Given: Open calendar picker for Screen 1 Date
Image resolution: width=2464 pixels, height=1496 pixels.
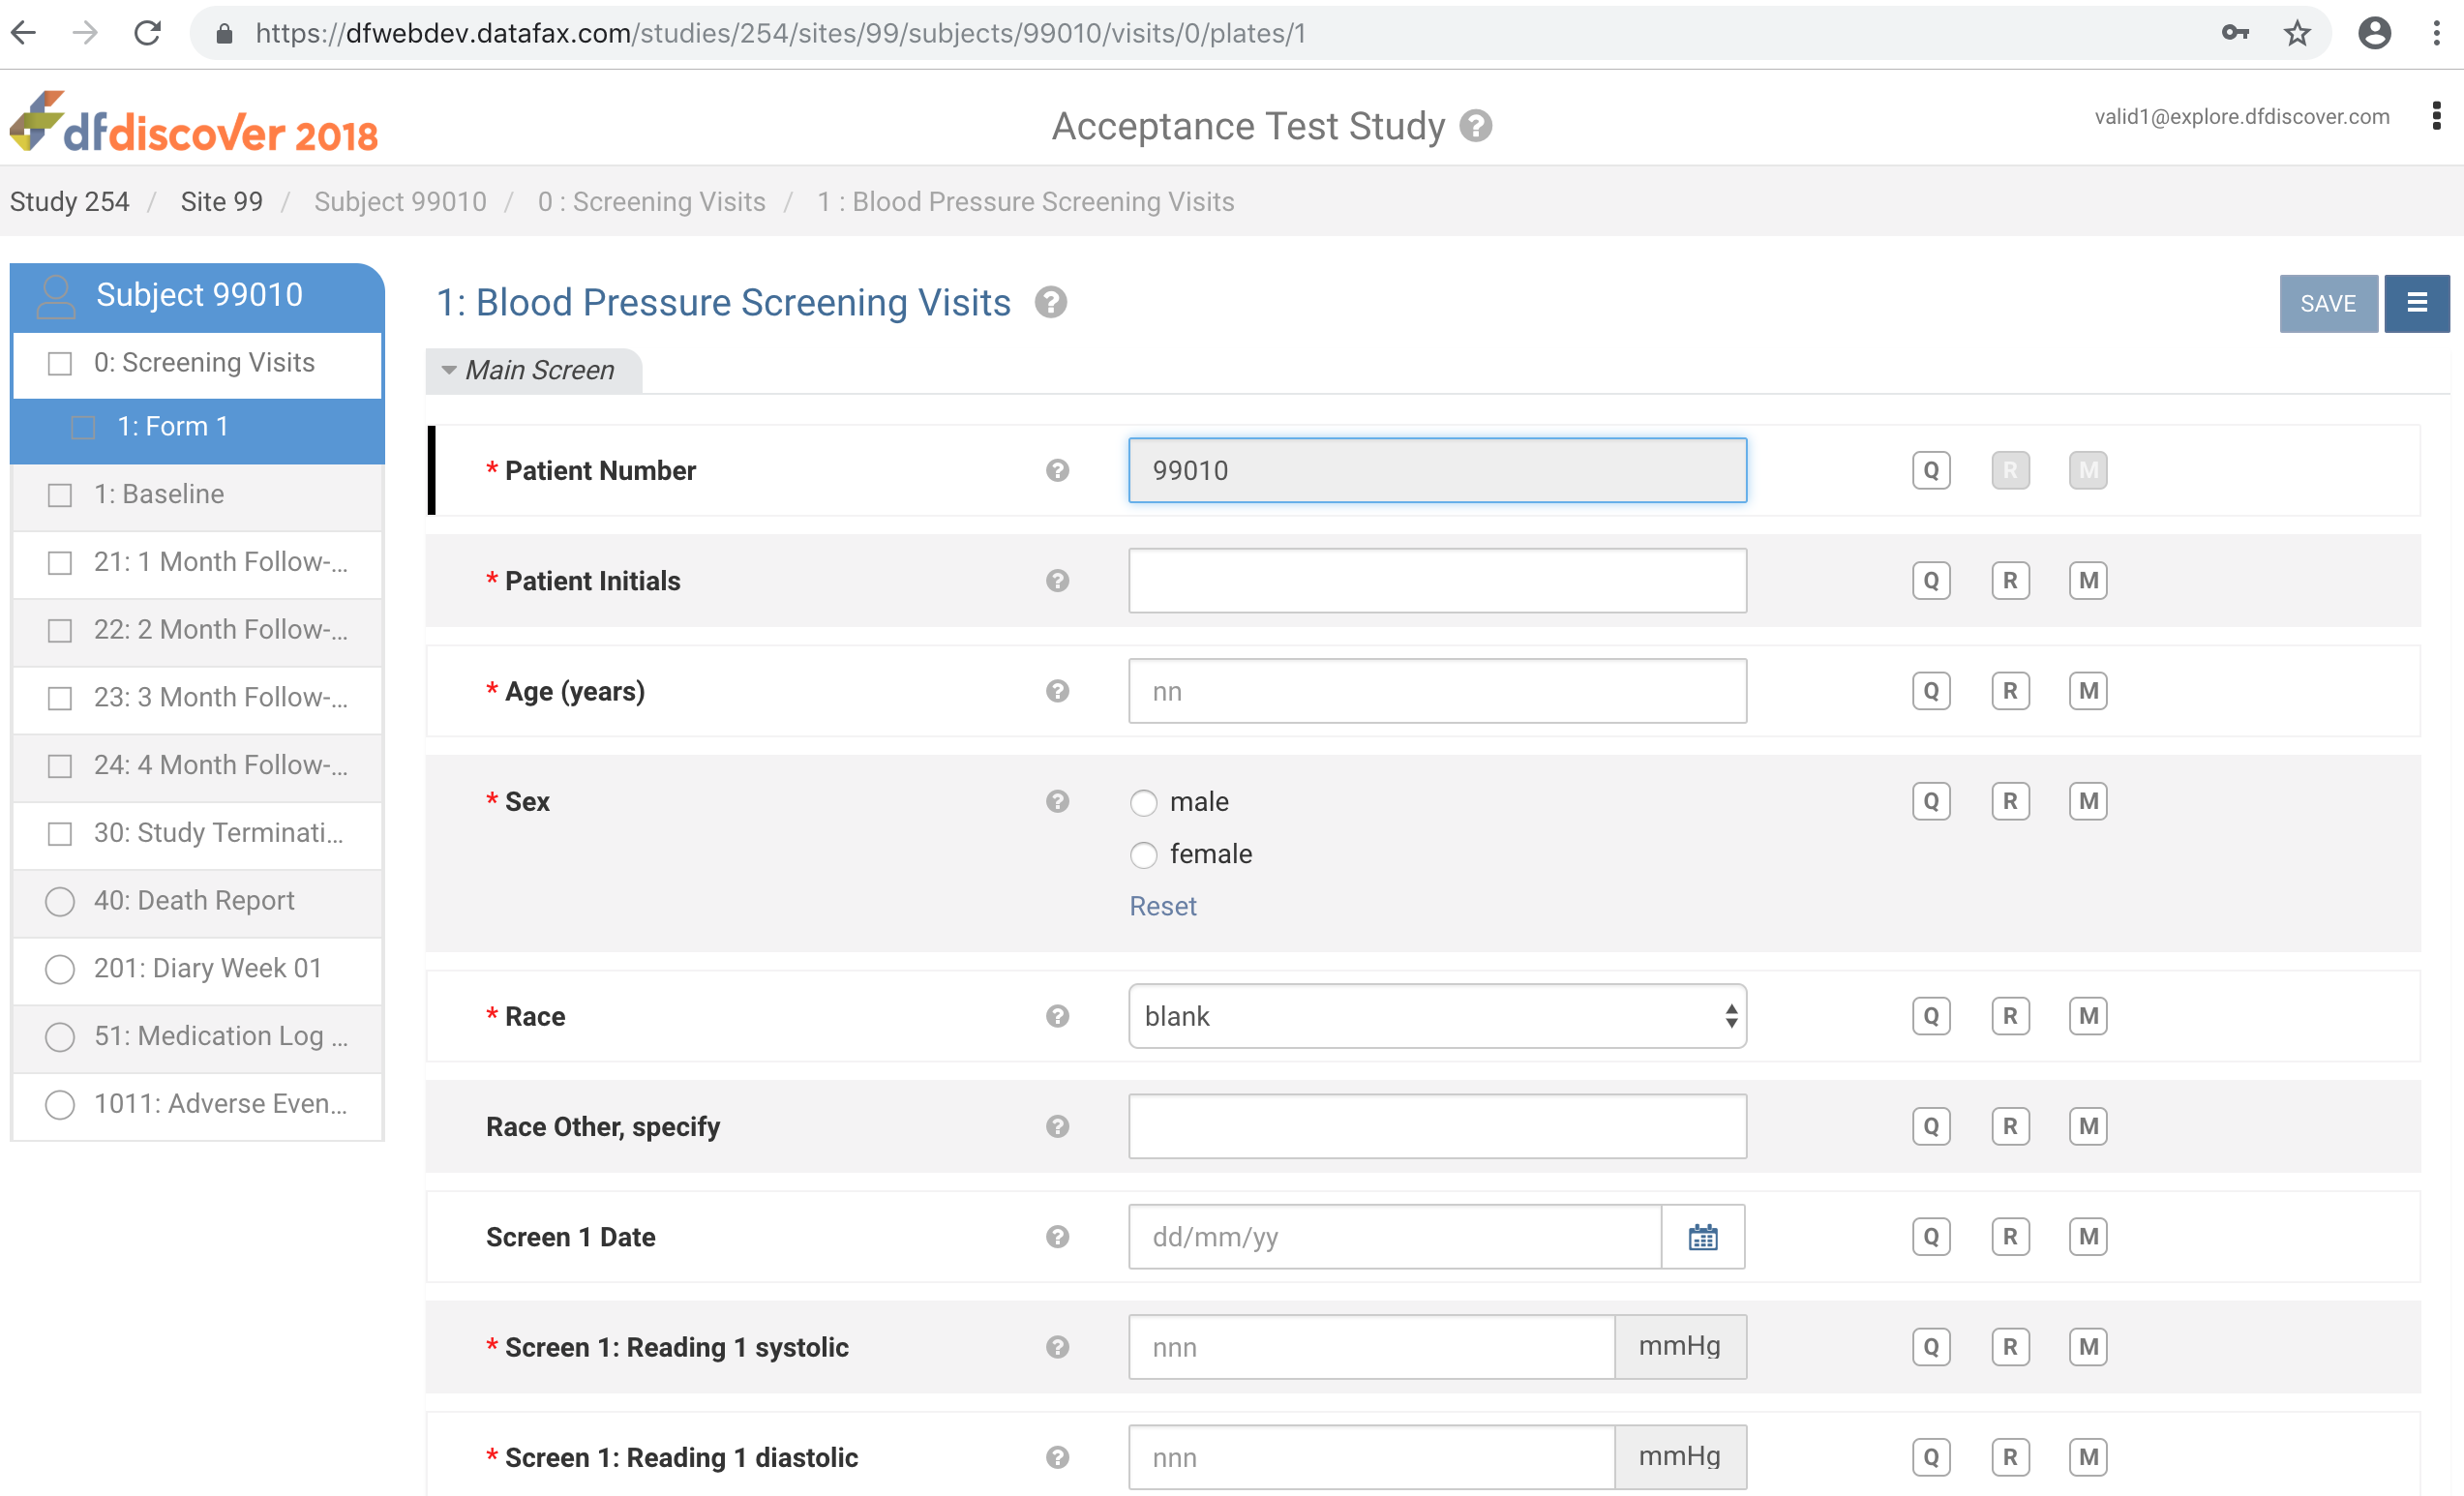Looking at the screenshot, I should [1702, 1237].
